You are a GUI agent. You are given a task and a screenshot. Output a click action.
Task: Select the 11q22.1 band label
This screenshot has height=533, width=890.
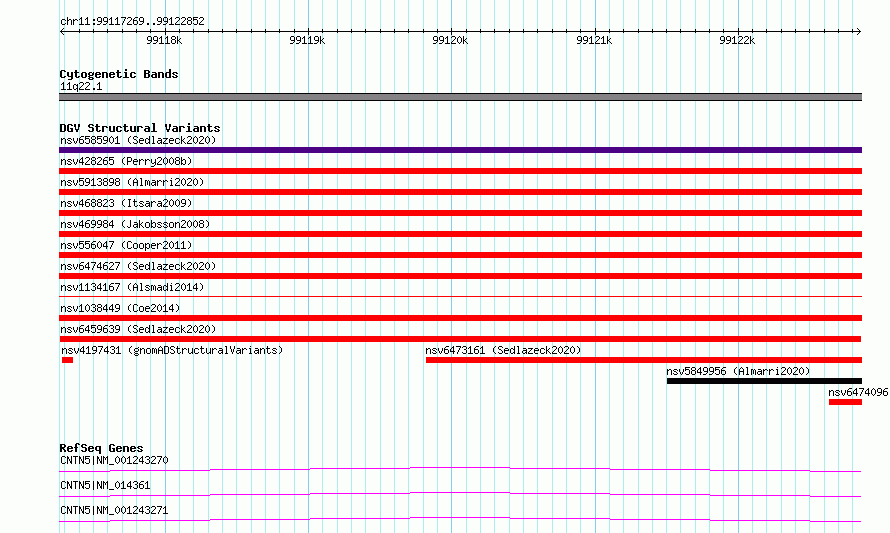click(81, 86)
